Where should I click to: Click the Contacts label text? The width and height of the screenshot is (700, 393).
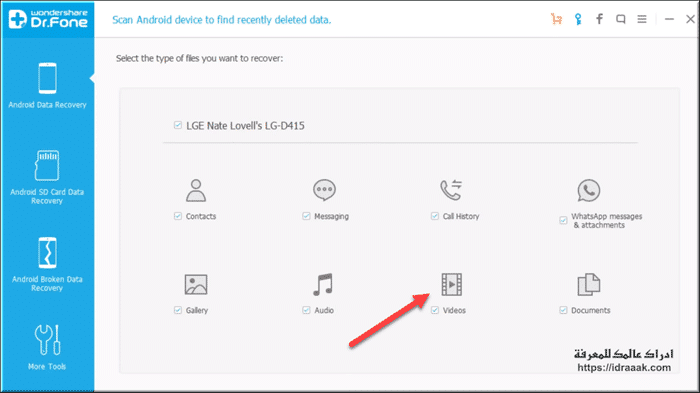click(201, 216)
